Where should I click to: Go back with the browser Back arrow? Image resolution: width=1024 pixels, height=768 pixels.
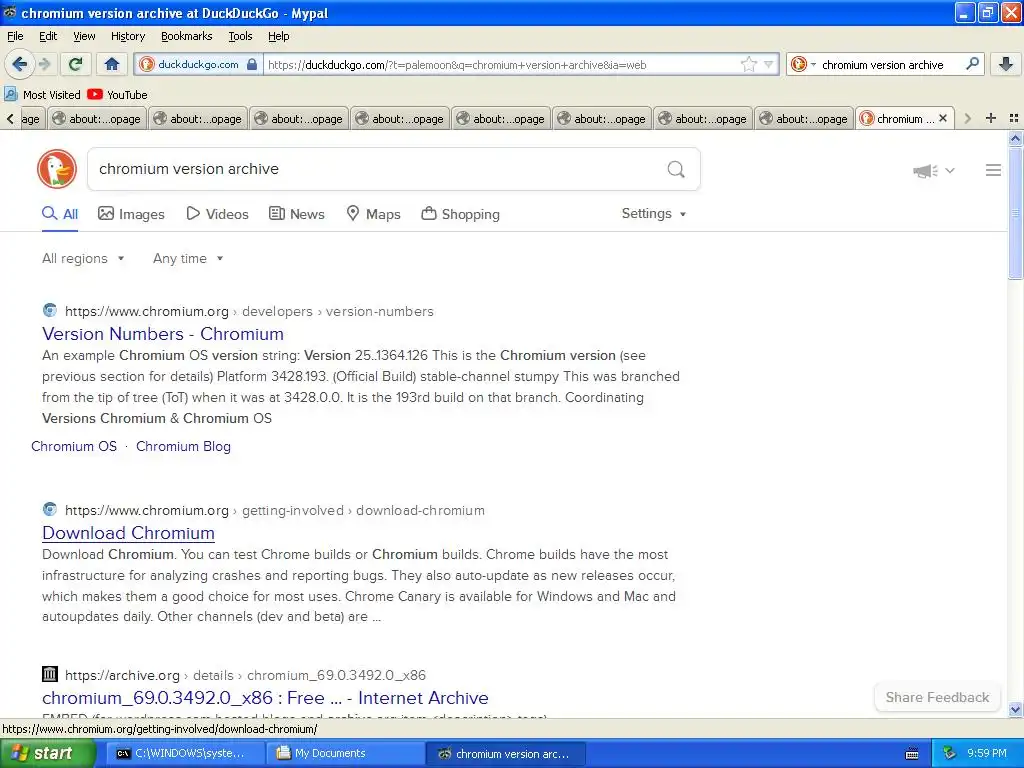click(19, 64)
